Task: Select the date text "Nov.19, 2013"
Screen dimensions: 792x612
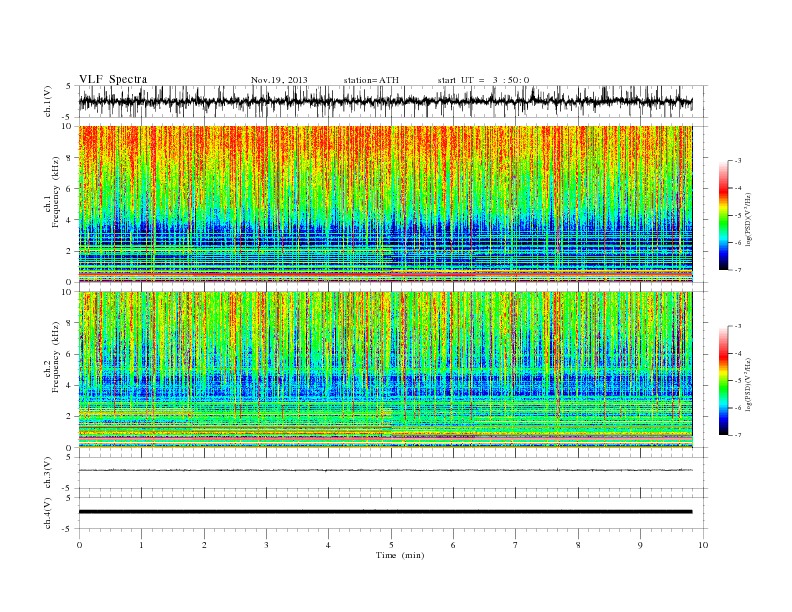Action: tap(279, 80)
